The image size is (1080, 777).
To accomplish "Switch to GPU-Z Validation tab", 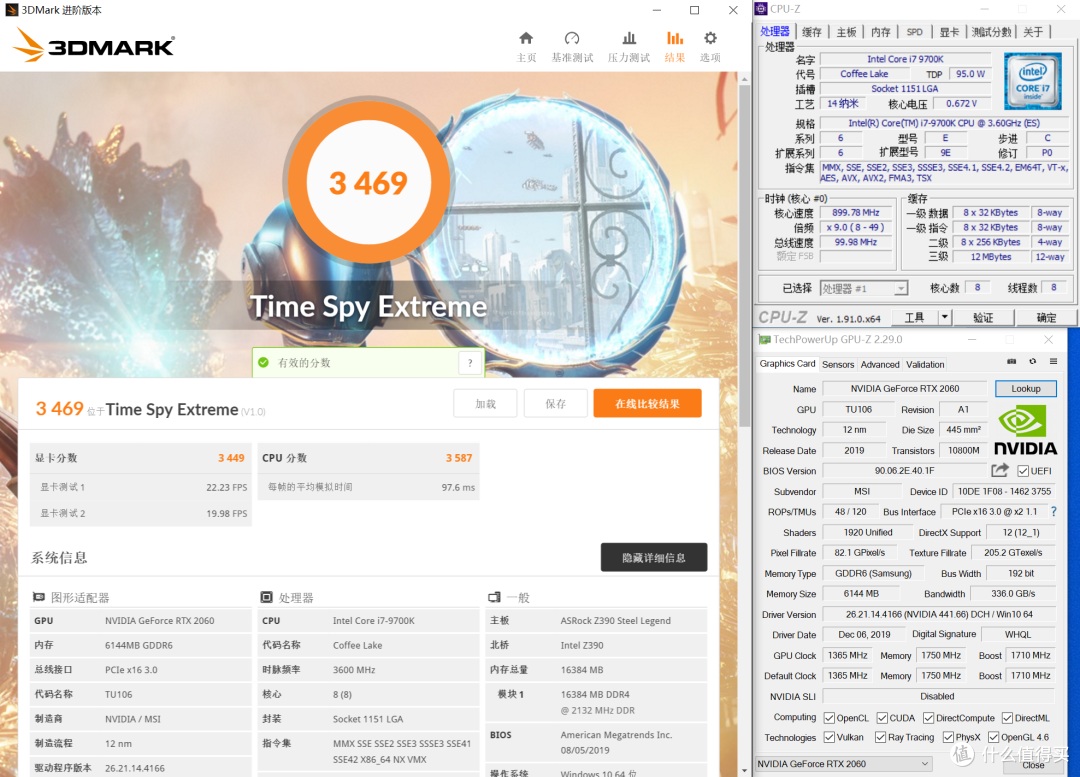I will coord(925,364).
